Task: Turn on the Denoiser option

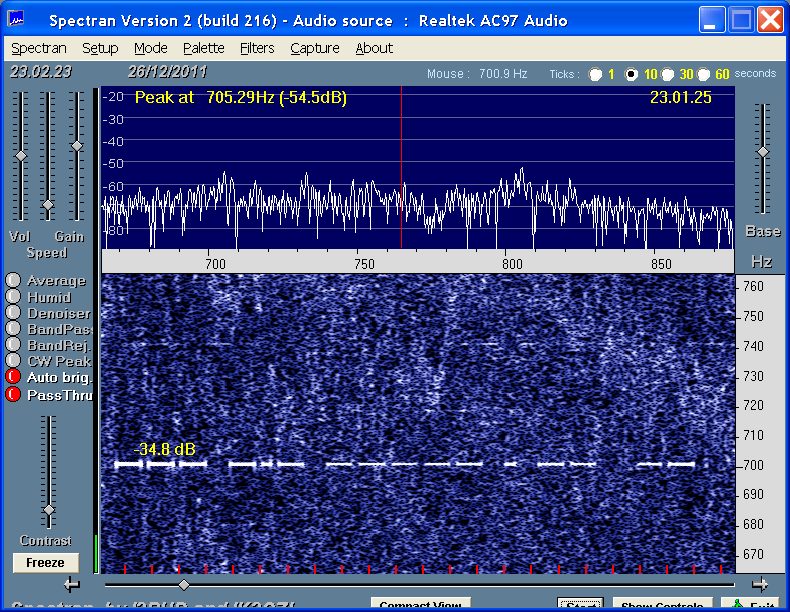Action: click(x=14, y=313)
